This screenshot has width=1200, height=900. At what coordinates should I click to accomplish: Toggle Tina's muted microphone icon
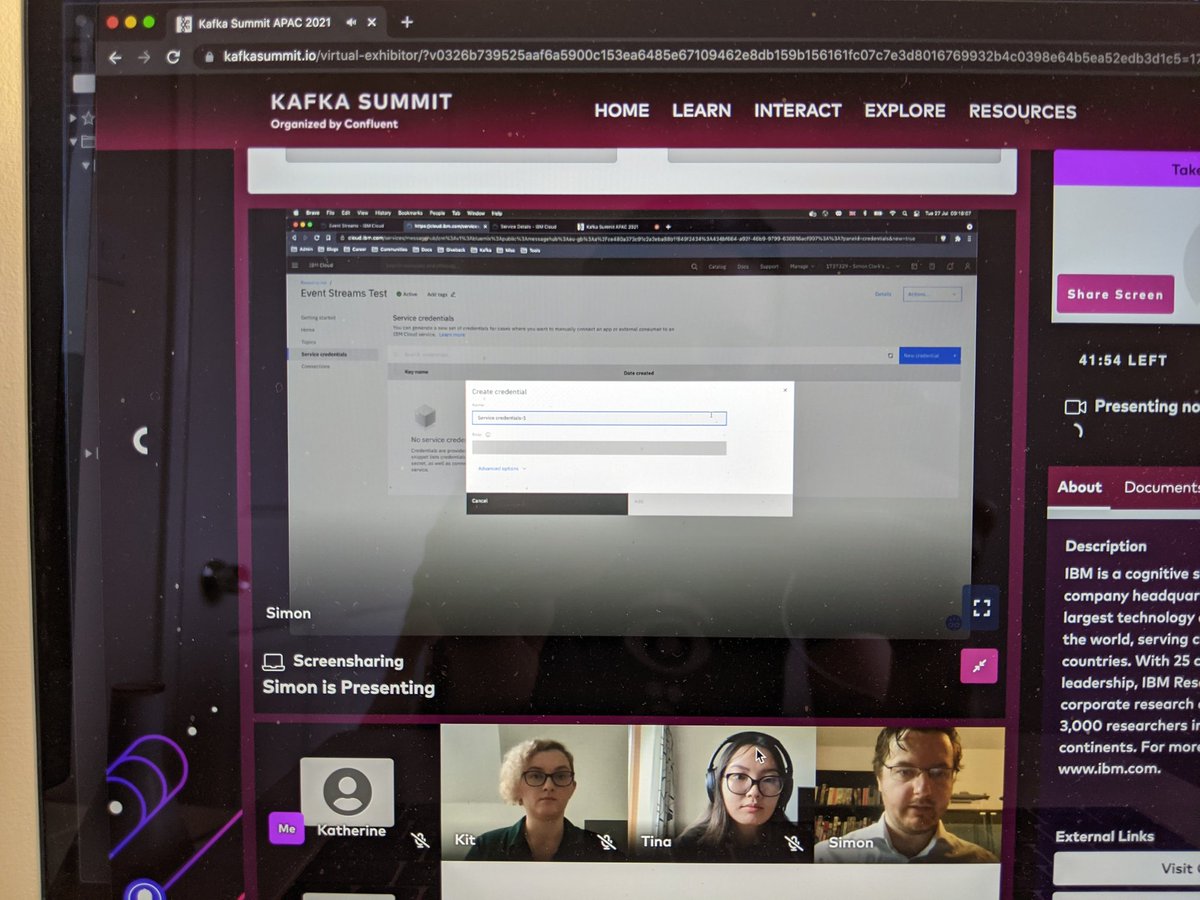794,843
